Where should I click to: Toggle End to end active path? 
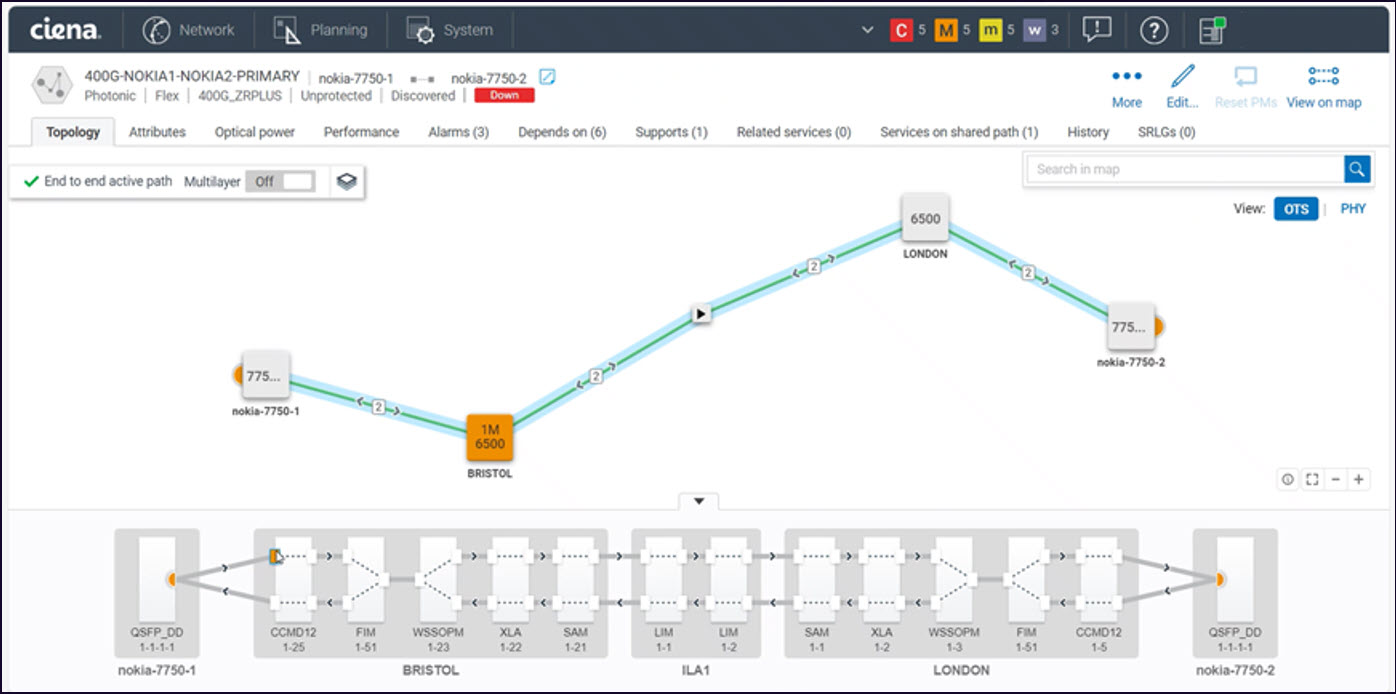(98, 182)
